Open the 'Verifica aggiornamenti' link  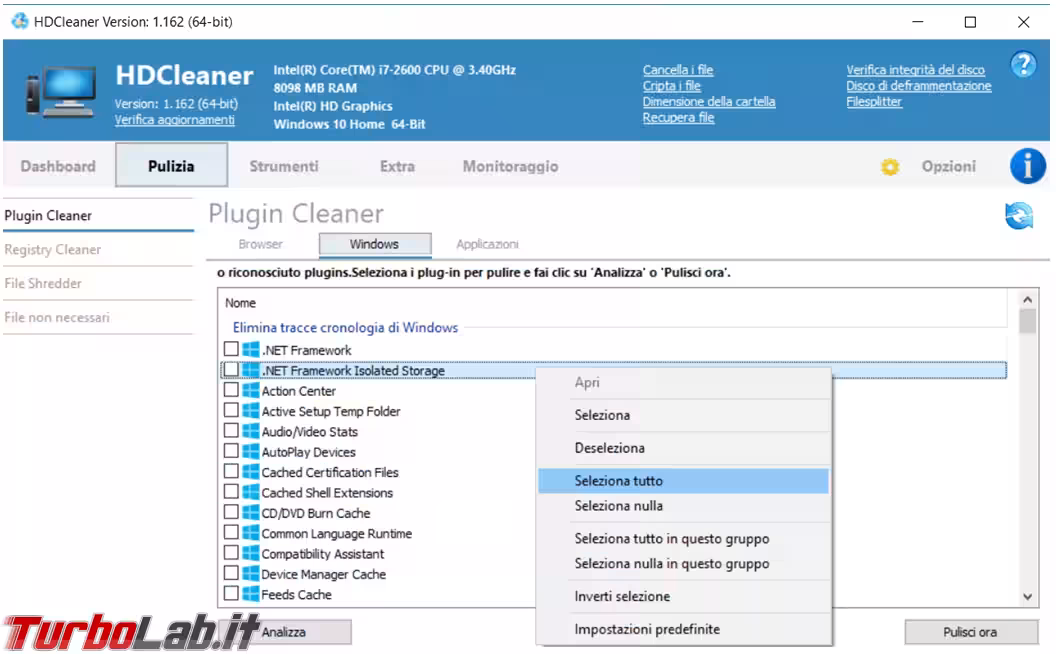click(174, 120)
